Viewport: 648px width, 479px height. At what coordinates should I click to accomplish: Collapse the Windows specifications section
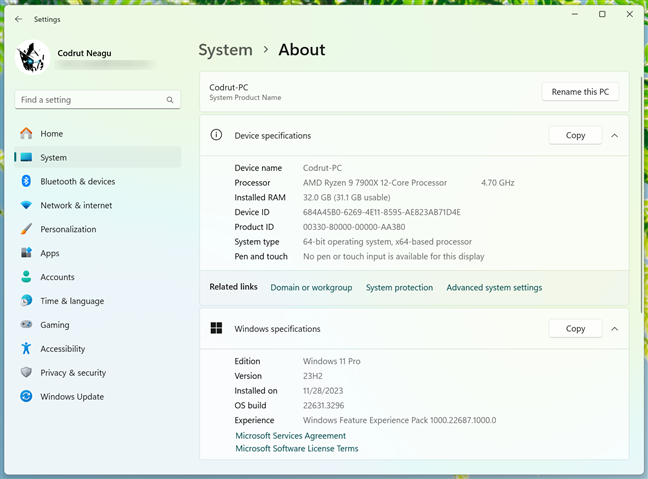coord(615,329)
